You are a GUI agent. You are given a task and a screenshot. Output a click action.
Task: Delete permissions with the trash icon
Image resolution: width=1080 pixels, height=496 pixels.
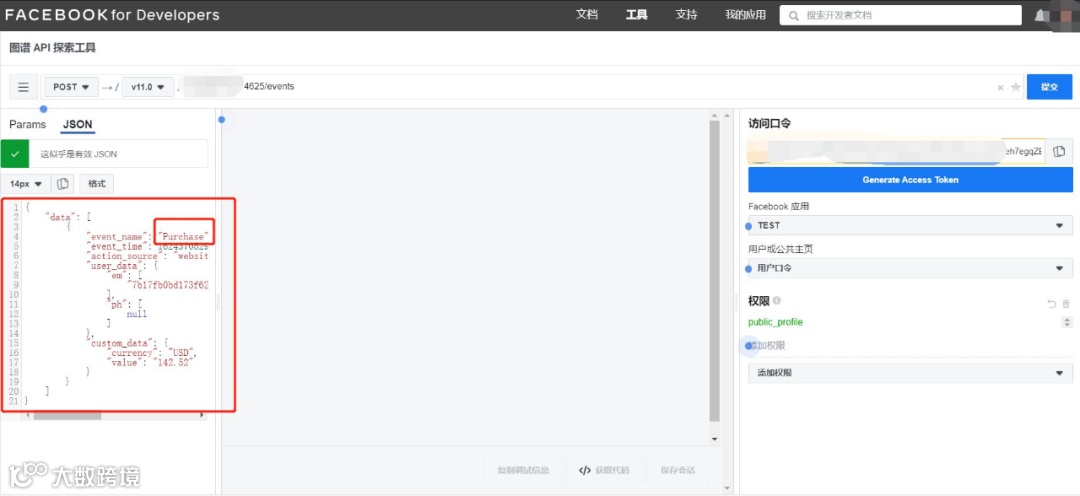1066,304
